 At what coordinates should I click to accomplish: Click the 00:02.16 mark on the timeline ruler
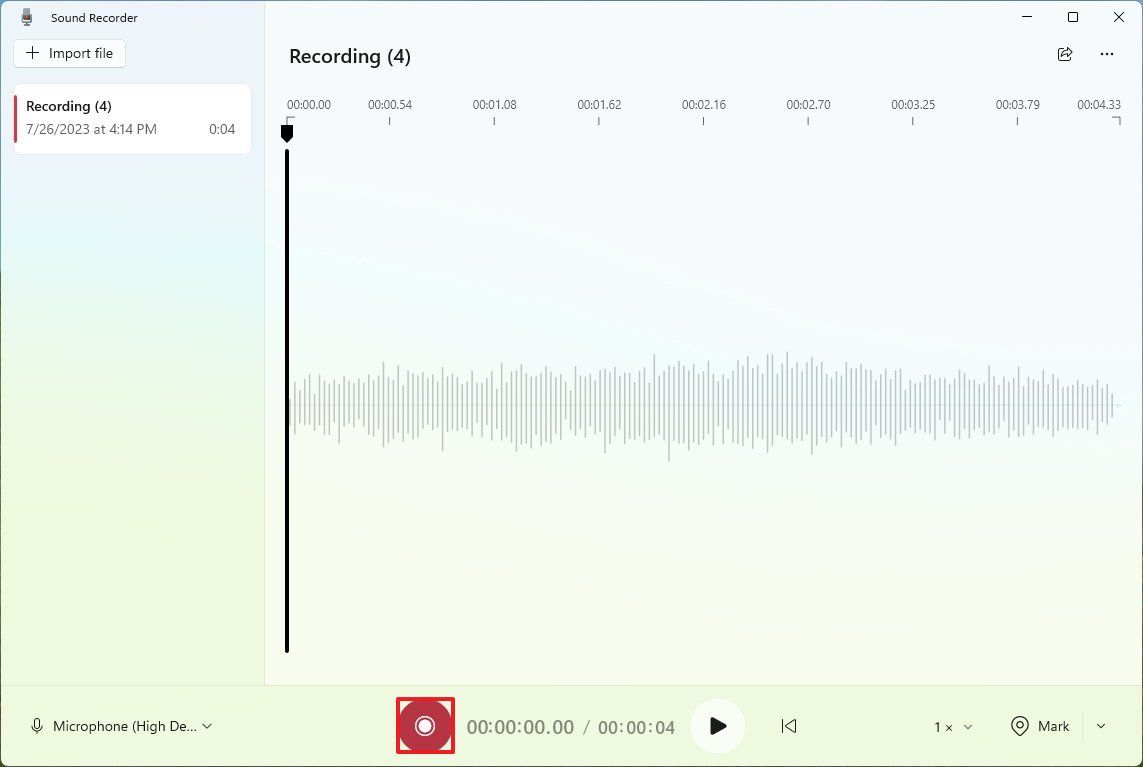703,105
